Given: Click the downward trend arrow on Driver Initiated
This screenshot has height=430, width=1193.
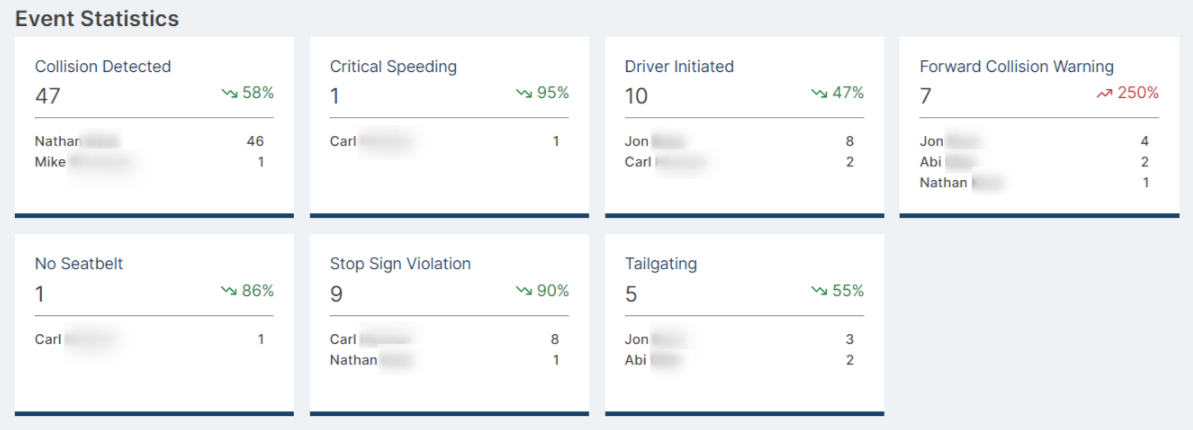Looking at the screenshot, I should [819, 94].
